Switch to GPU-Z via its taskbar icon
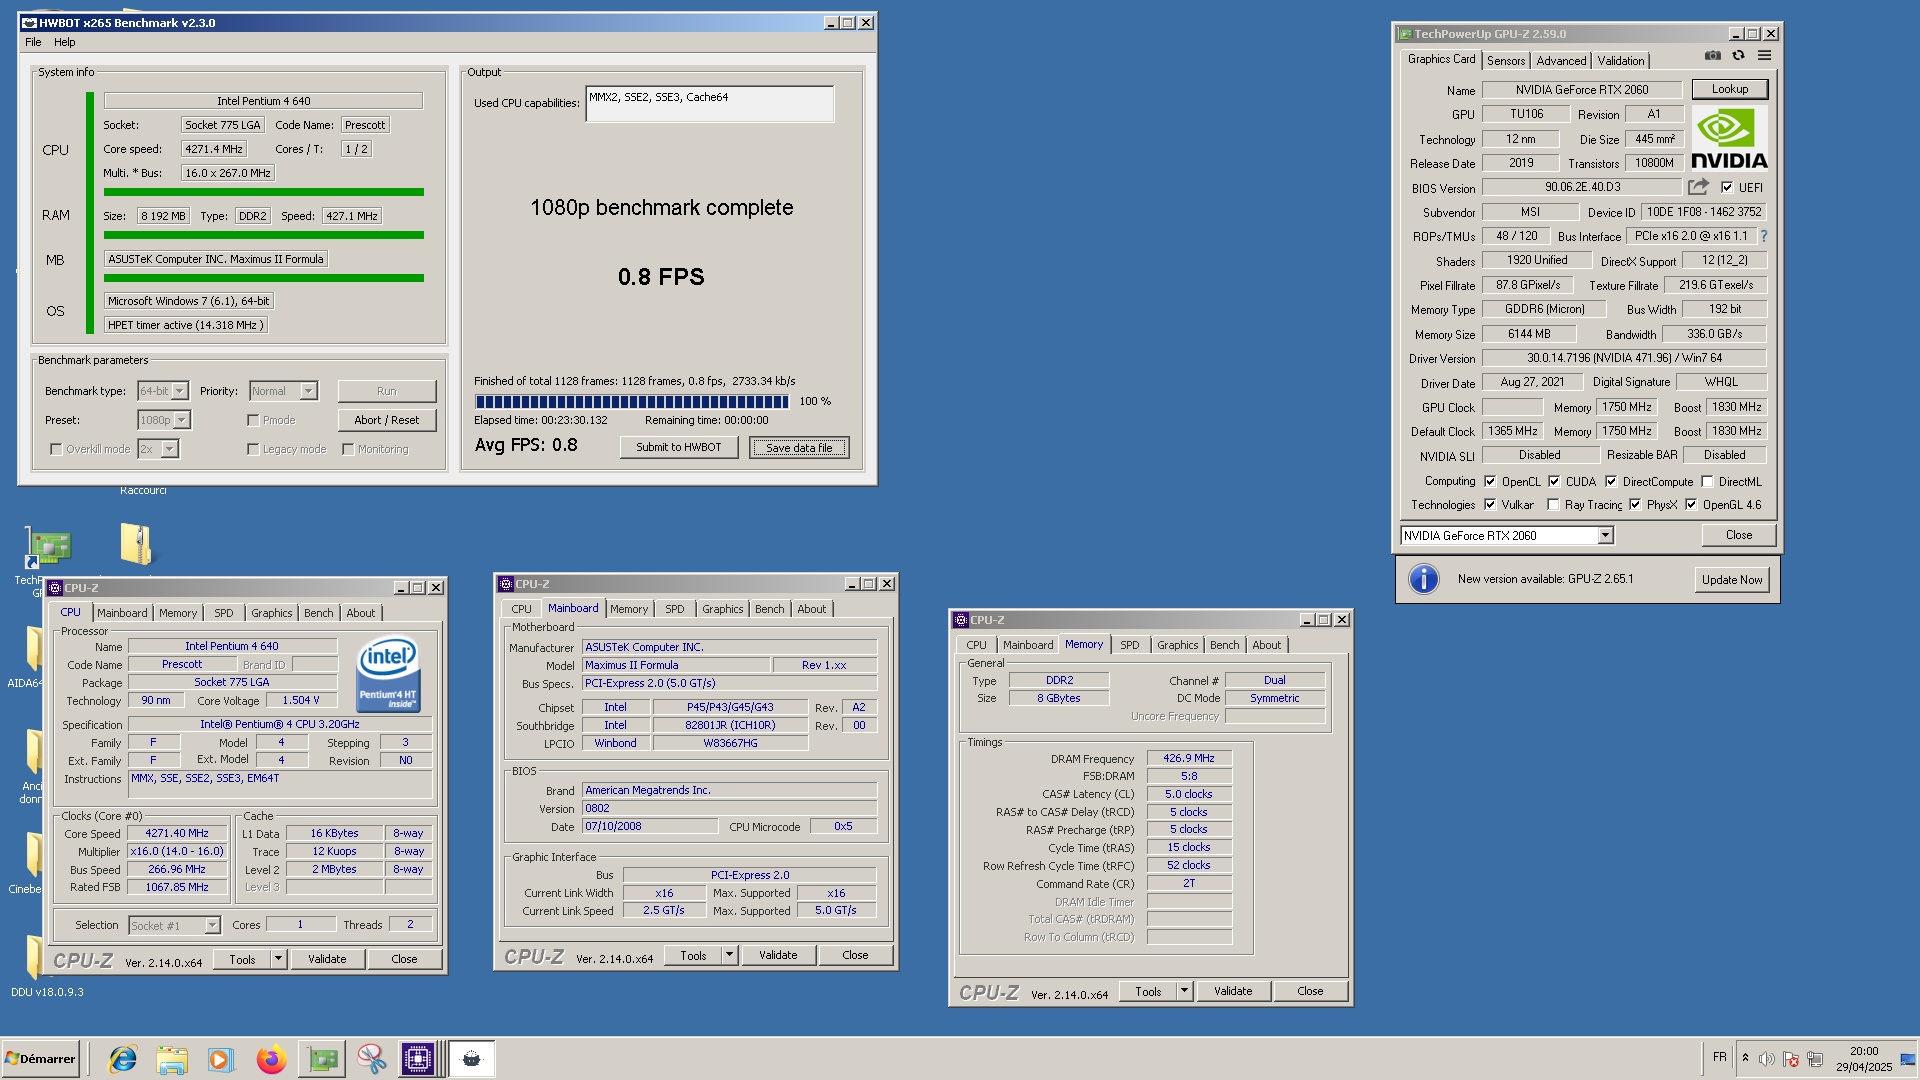 (322, 1059)
